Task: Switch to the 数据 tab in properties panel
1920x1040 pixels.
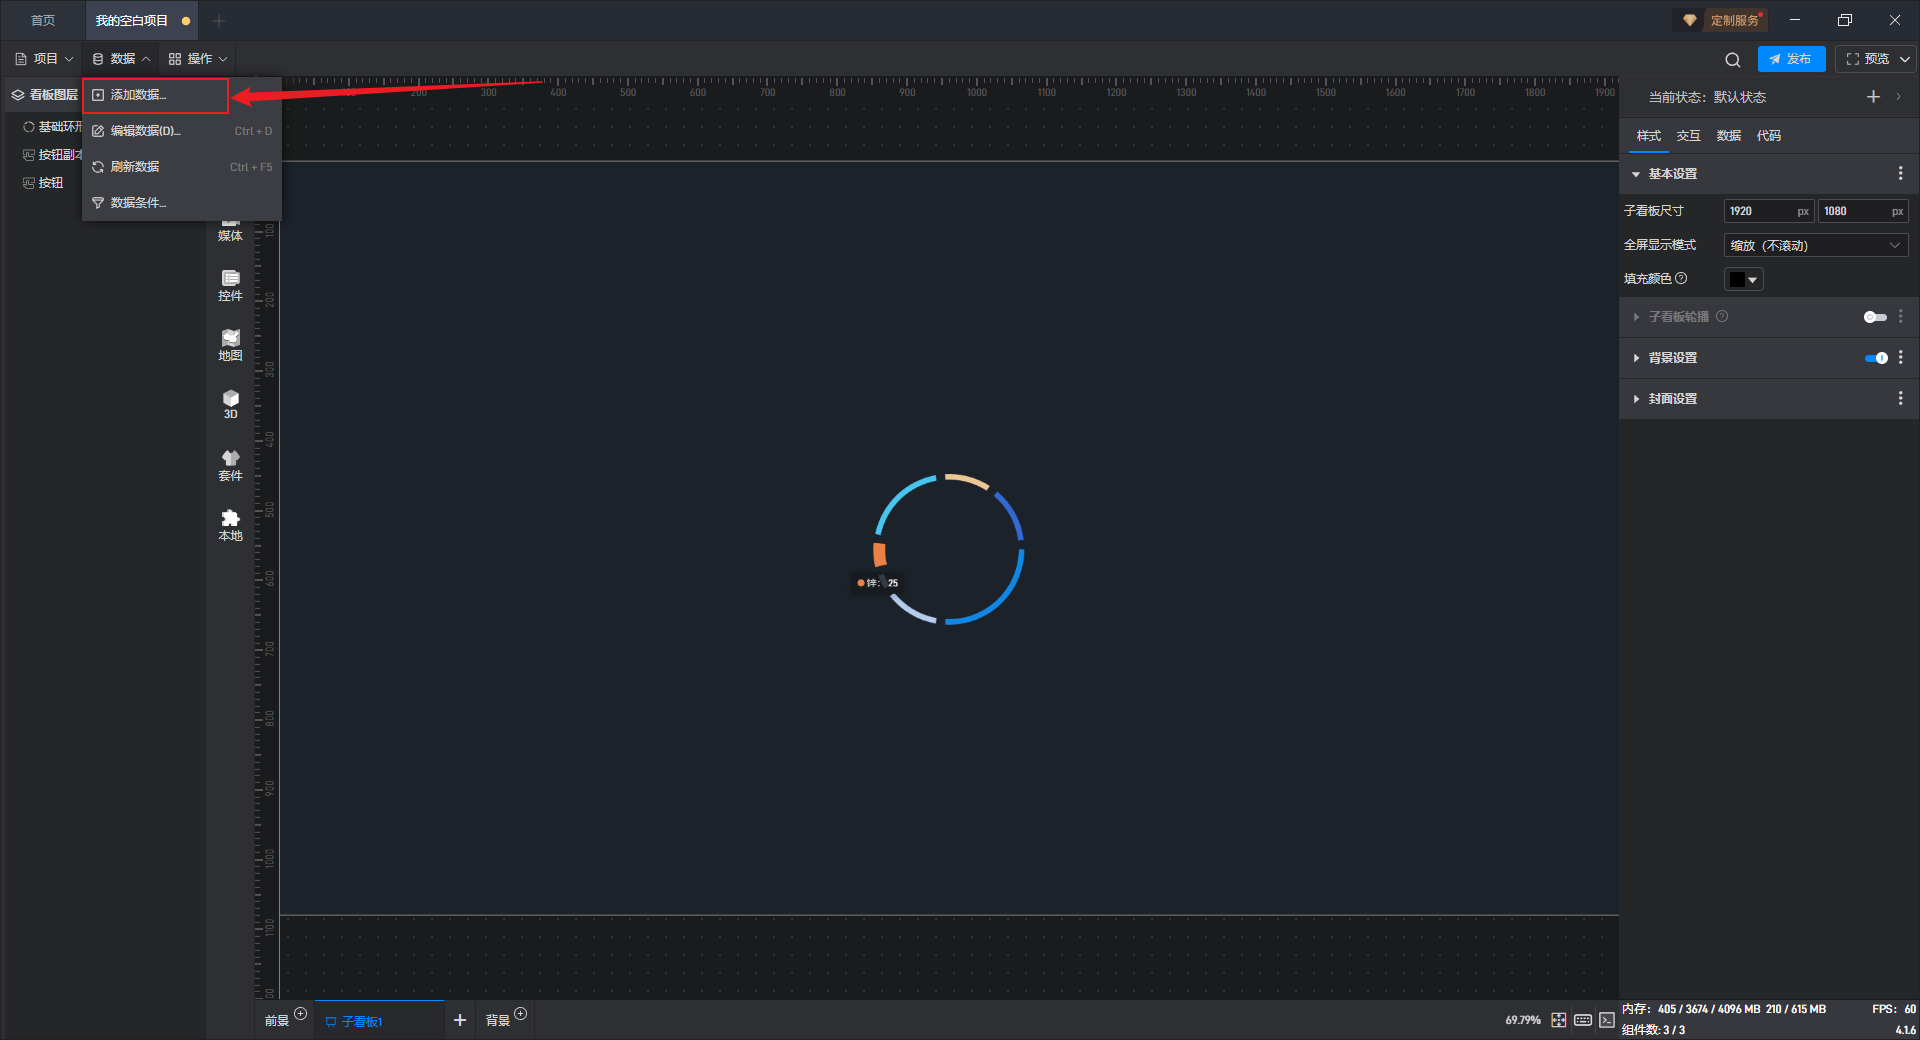Action: [x=1728, y=136]
